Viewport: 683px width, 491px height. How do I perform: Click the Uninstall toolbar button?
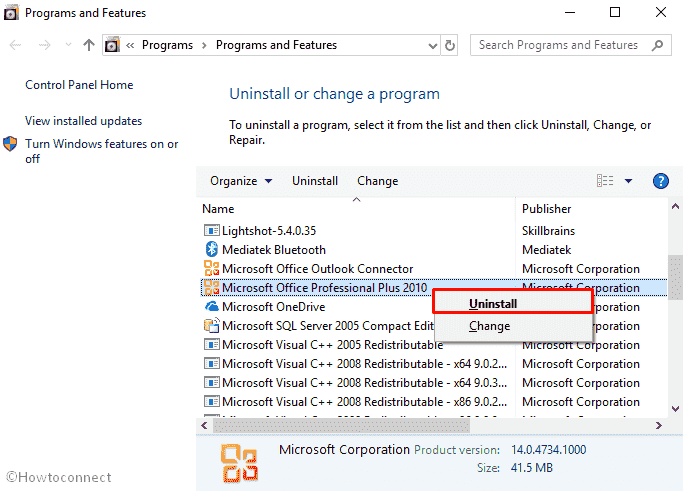coord(314,181)
